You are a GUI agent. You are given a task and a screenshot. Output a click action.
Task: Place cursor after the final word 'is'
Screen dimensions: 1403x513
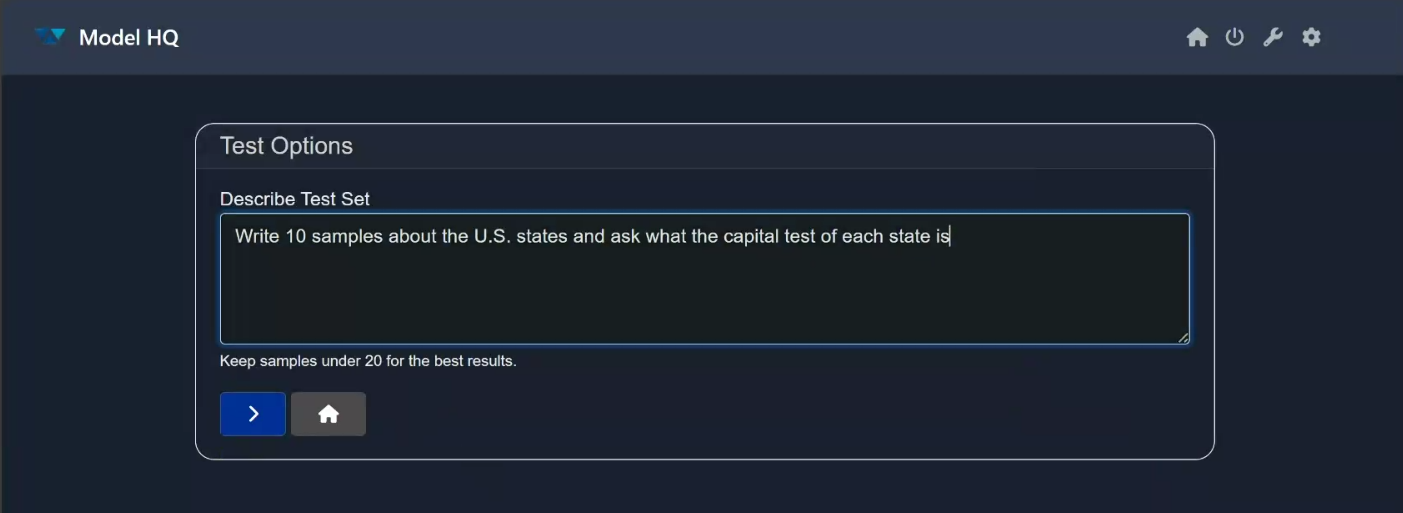950,237
